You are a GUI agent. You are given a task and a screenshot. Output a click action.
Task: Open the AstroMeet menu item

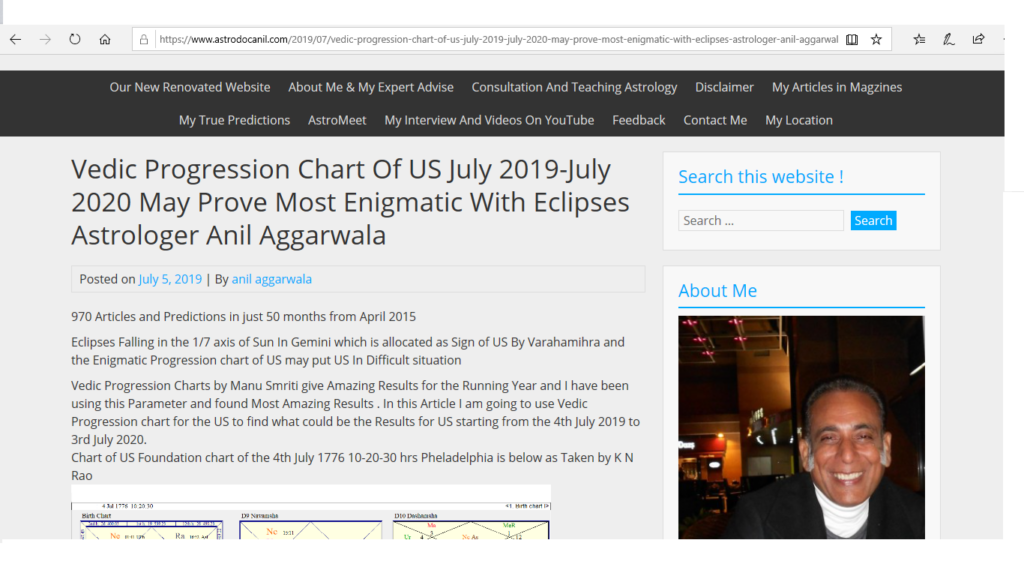(337, 120)
